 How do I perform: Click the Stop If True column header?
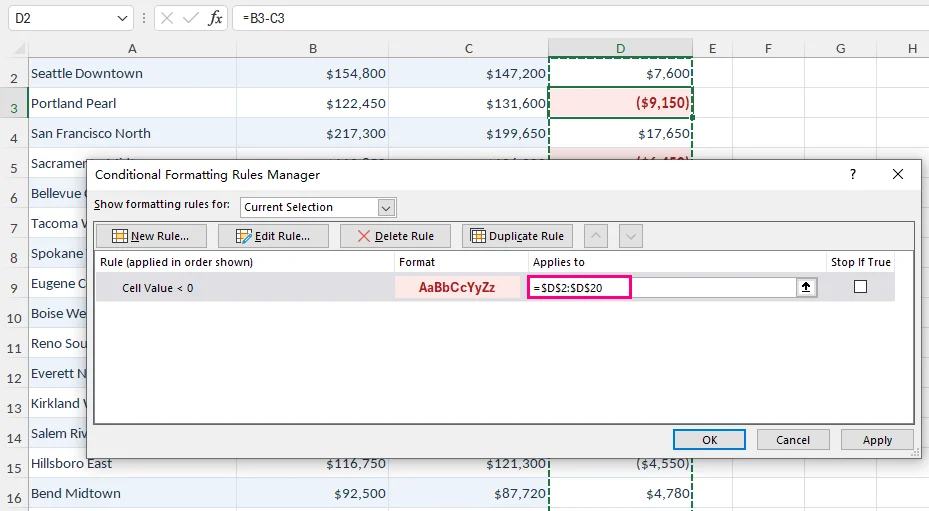coord(861,262)
